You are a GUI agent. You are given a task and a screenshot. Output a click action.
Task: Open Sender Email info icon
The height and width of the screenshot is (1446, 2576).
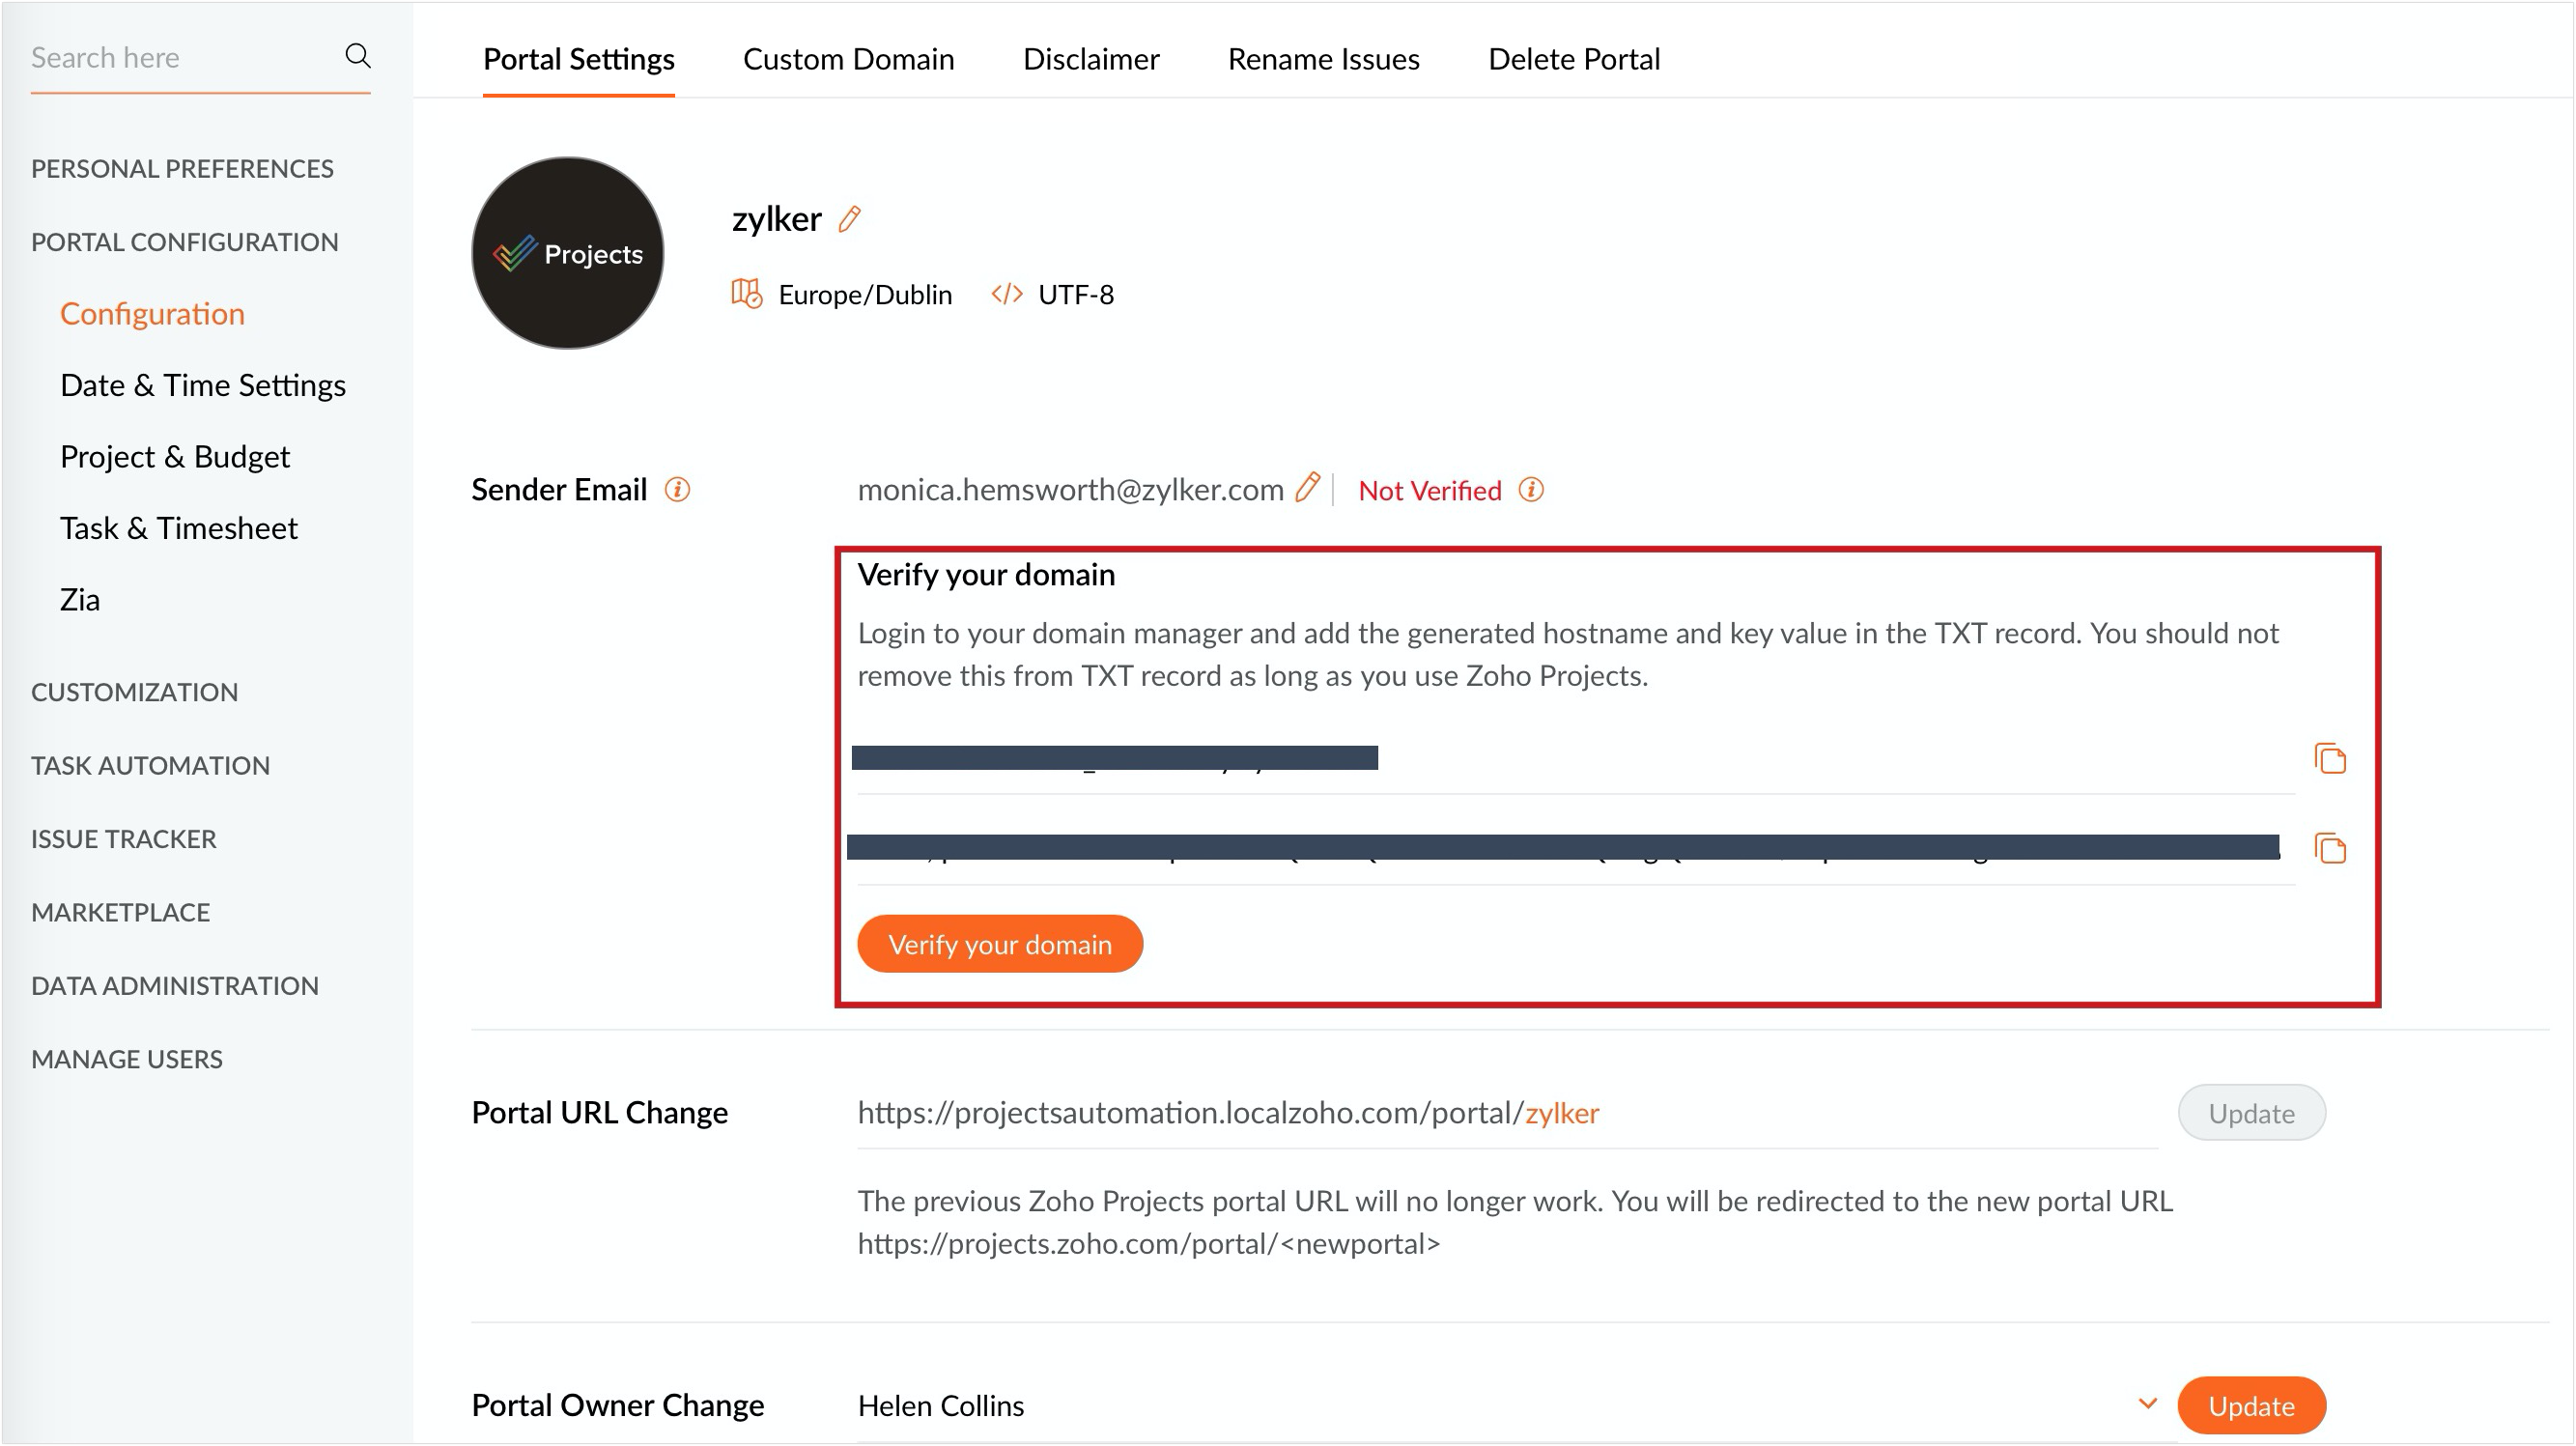pos(677,489)
